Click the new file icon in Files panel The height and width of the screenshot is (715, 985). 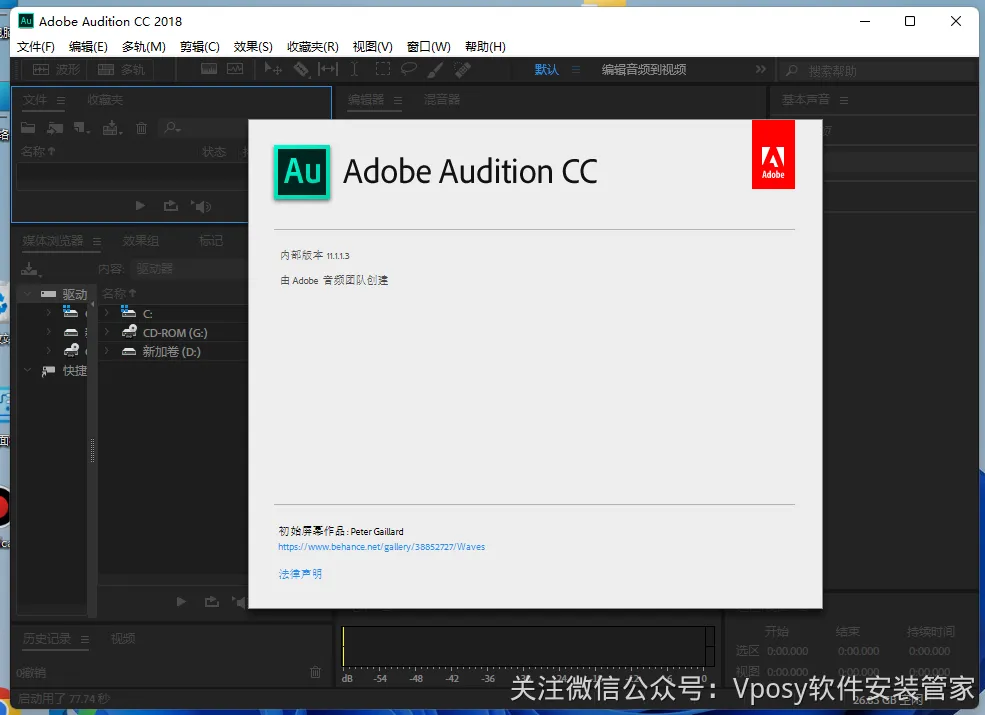(82, 128)
